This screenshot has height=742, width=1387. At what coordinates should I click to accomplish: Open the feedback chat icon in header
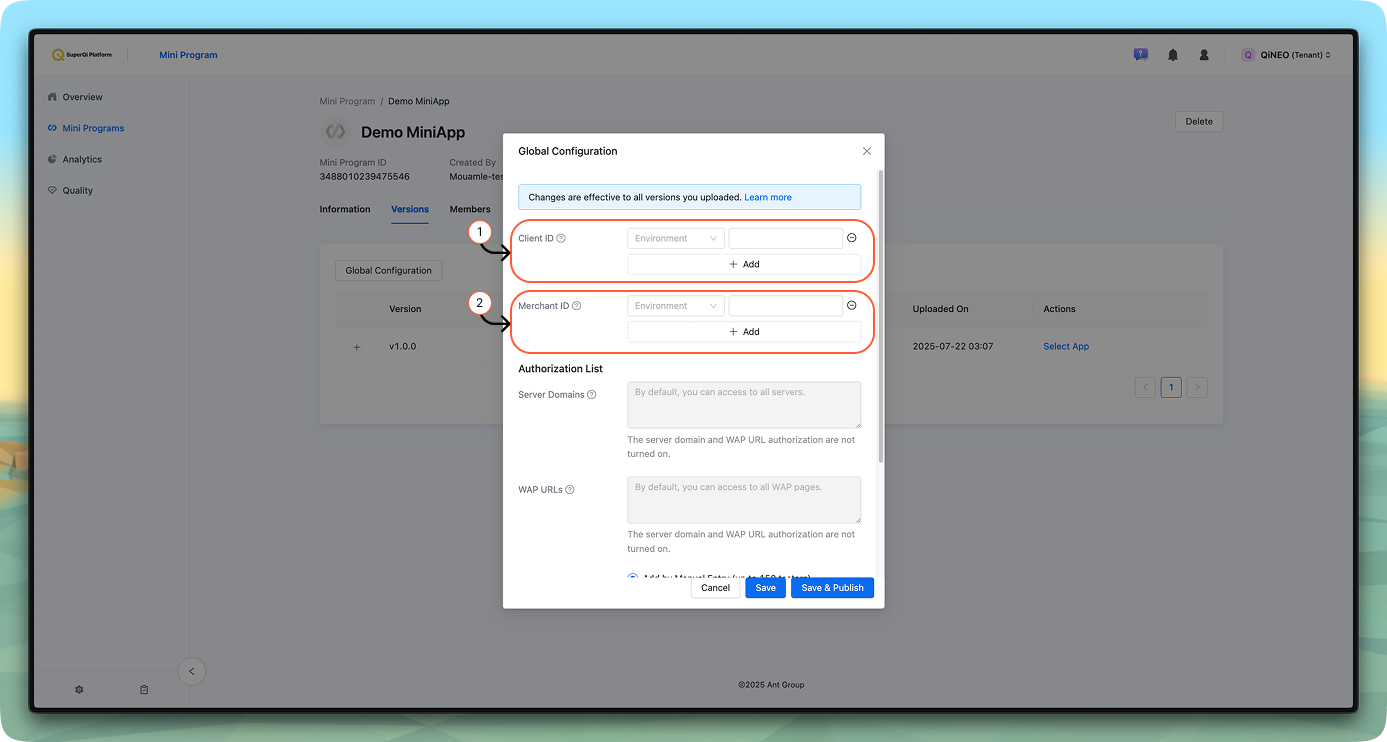(x=1140, y=55)
